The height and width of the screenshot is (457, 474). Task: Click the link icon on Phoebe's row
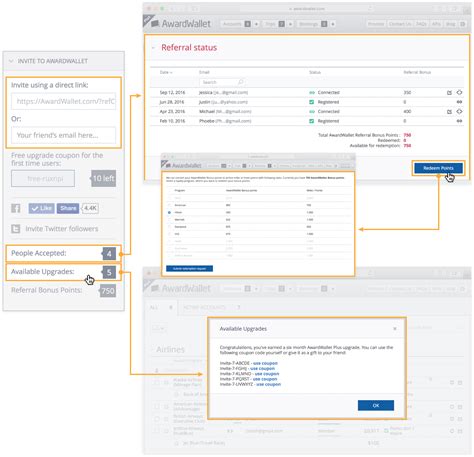pyautogui.click(x=459, y=121)
